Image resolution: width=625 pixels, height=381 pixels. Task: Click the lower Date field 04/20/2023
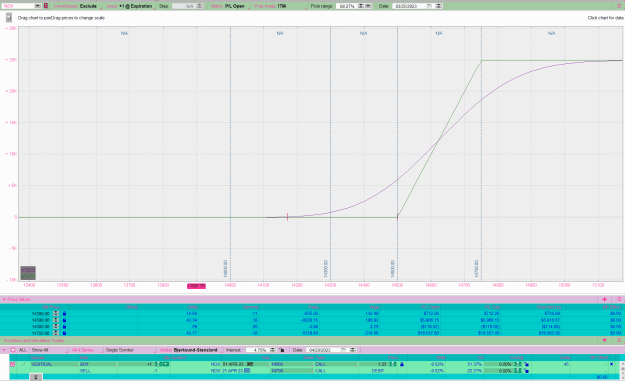pyautogui.click(x=323, y=350)
